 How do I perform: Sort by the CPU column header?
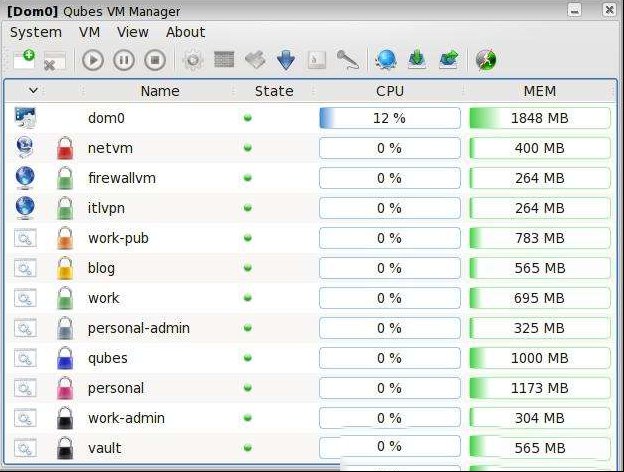tap(390, 91)
